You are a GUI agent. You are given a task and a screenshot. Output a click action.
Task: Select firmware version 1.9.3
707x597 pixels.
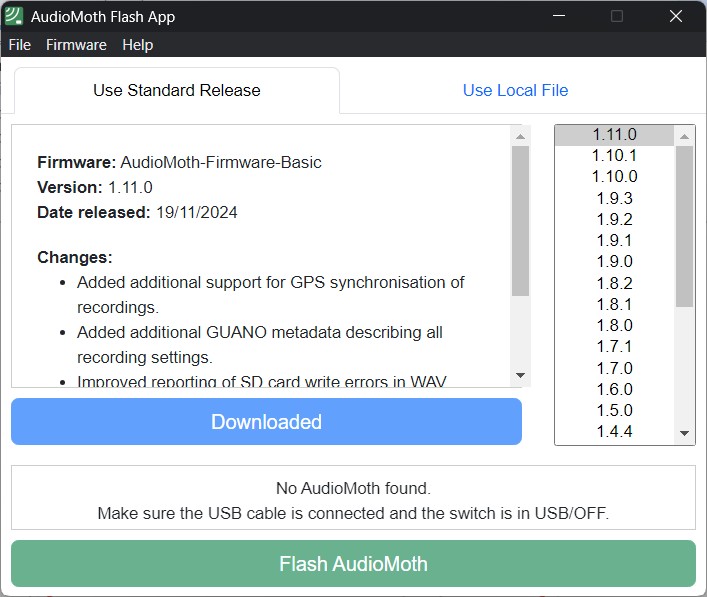click(615, 198)
